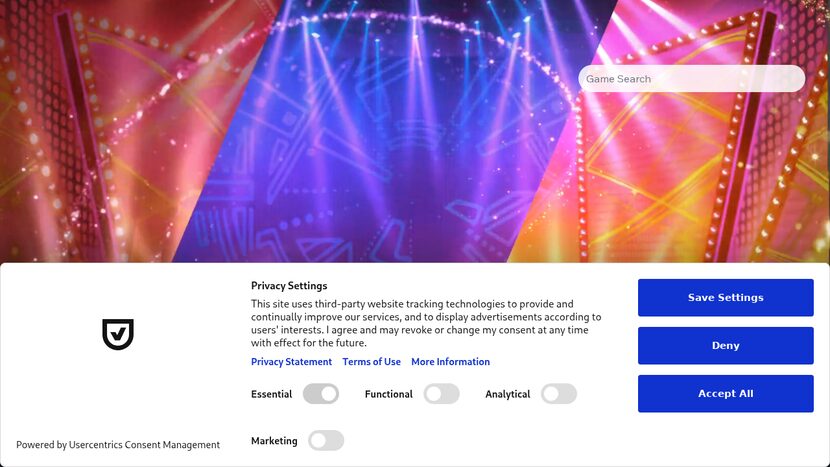The height and width of the screenshot is (467, 830).
Task: Click the Analytical label text
Action: tap(507, 394)
